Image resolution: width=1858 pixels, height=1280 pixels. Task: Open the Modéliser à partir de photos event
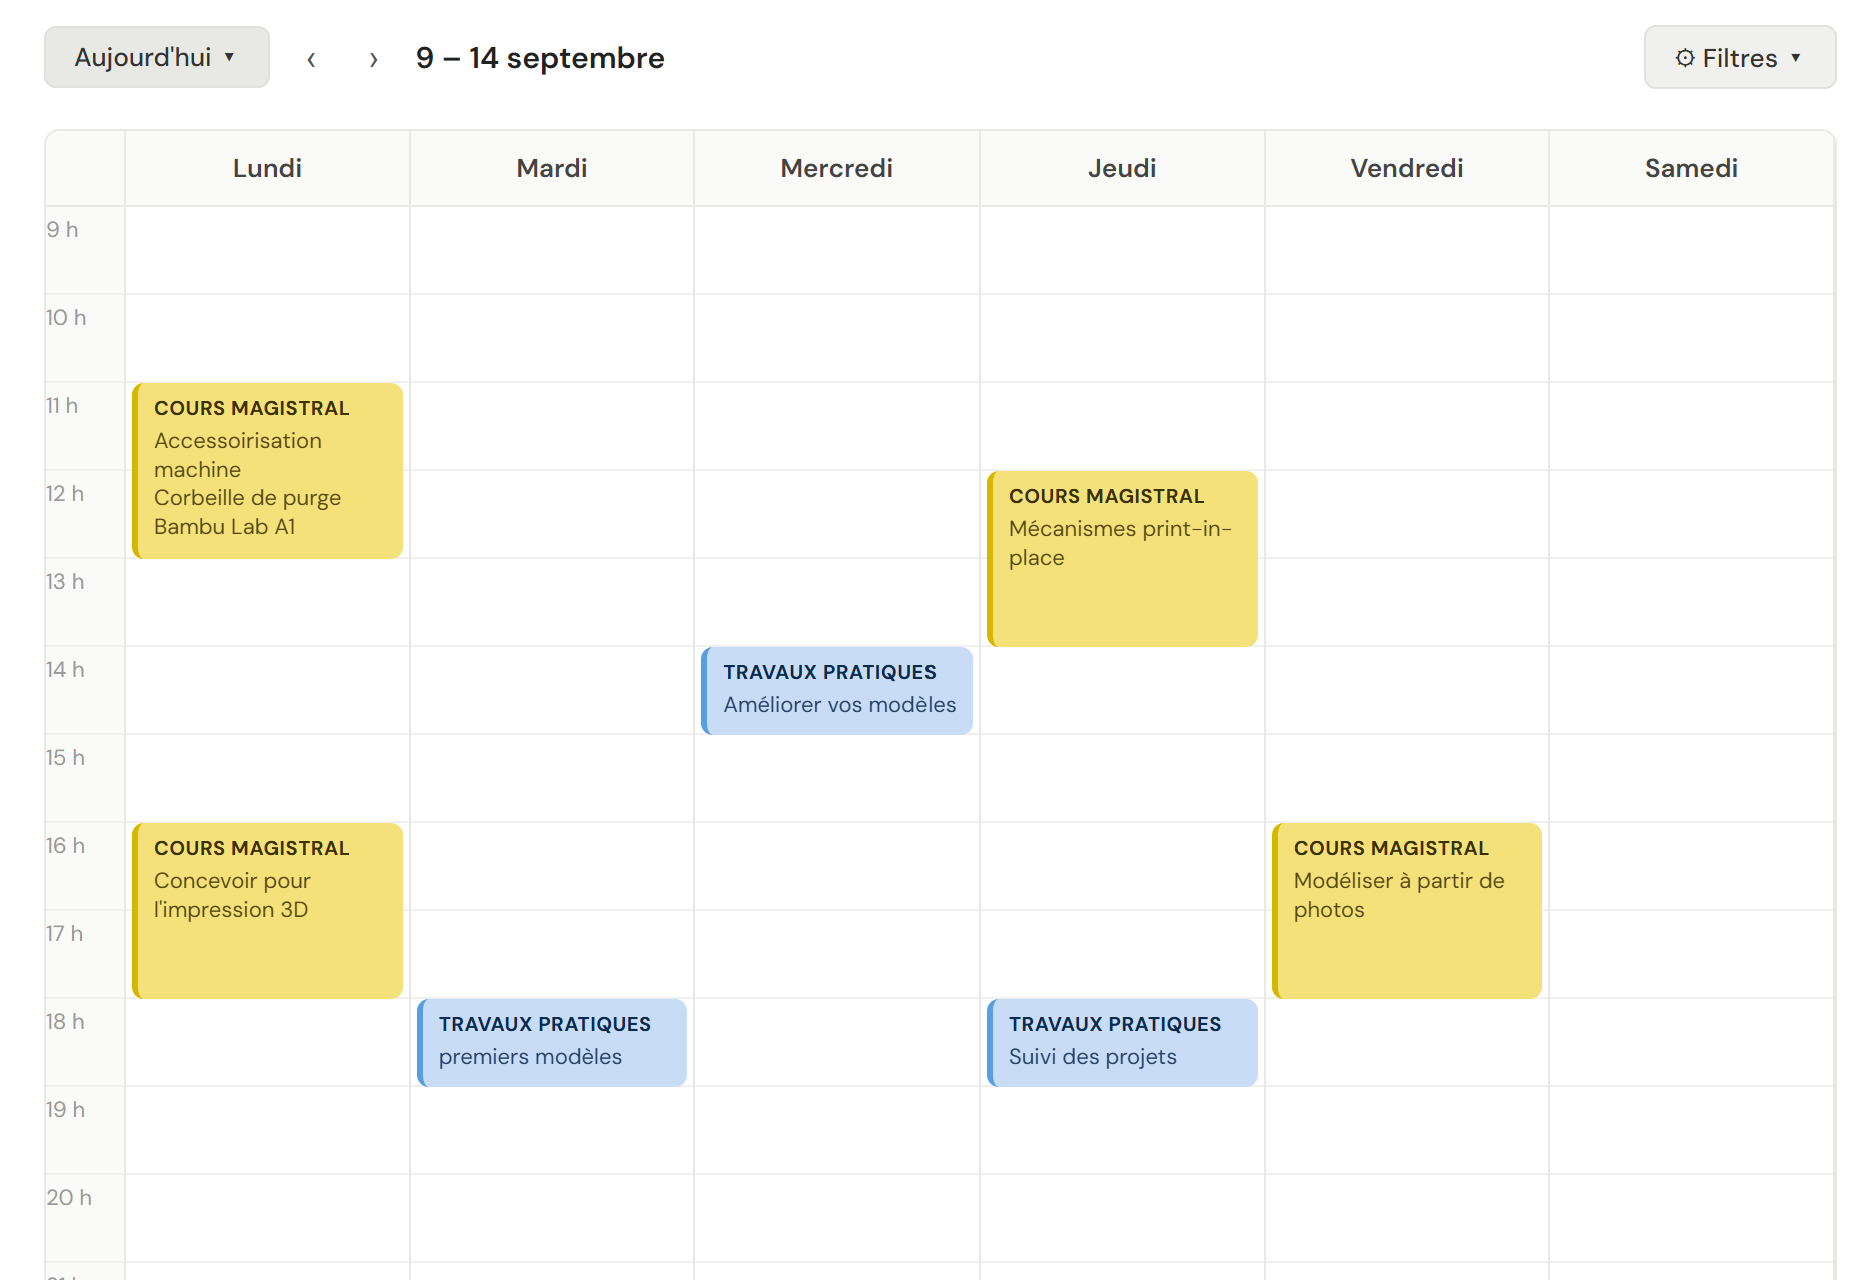click(1406, 910)
